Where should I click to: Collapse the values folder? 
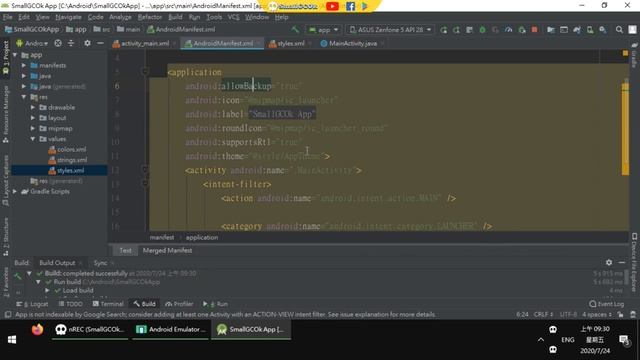pyautogui.click(x=33, y=139)
